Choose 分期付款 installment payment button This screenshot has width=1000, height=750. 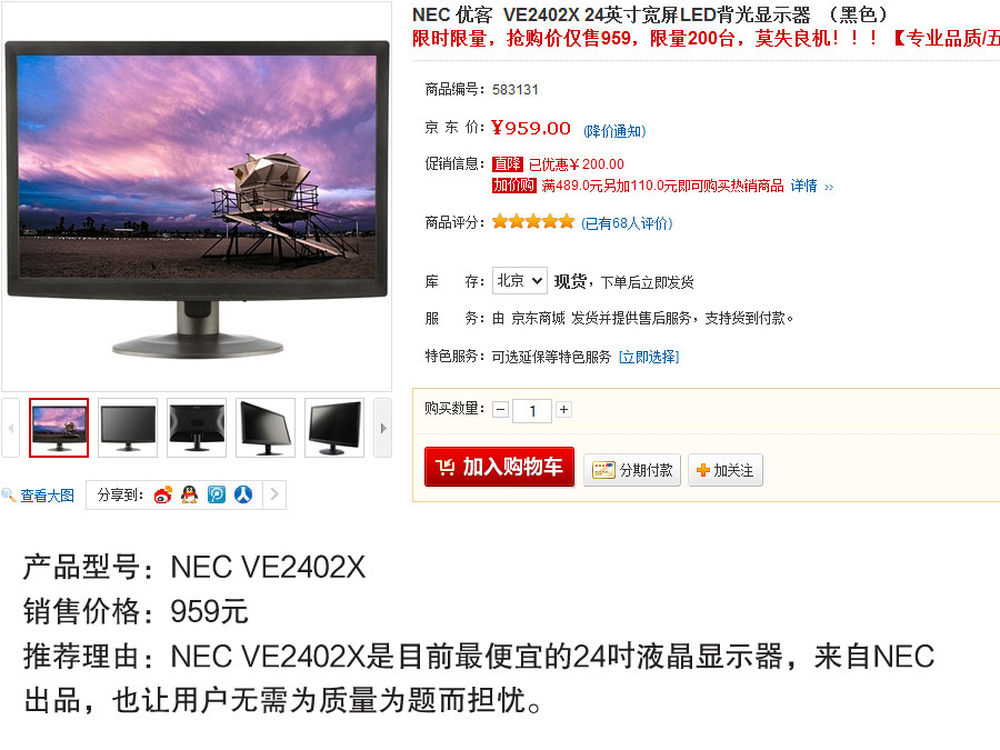(x=632, y=470)
